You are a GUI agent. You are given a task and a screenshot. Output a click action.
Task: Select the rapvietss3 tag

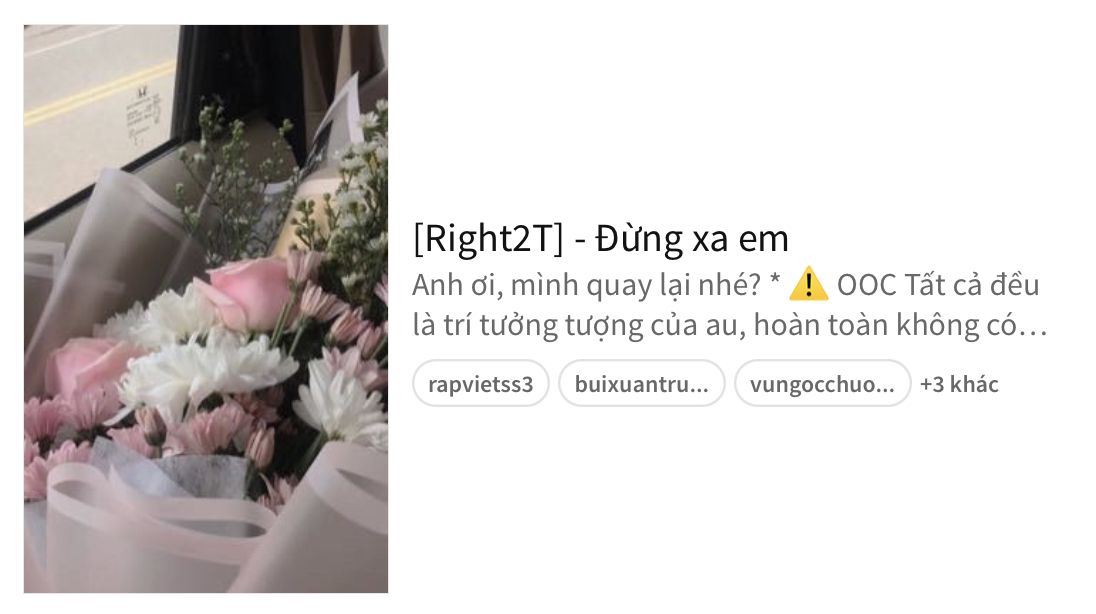480,383
